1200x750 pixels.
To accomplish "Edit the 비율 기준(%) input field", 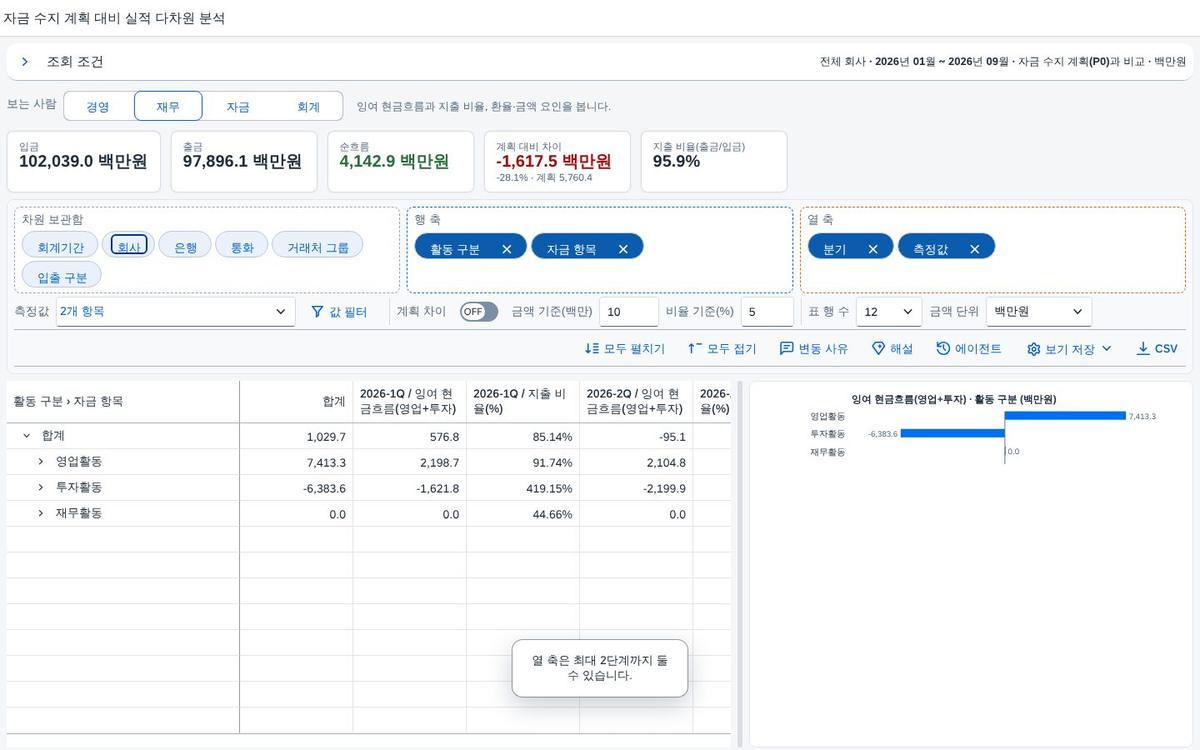I will point(767,311).
